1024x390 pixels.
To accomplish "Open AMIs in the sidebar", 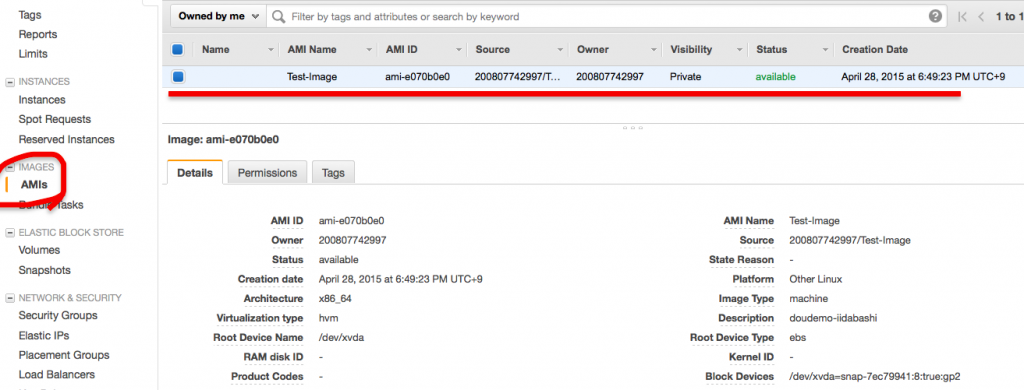I will pos(34,185).
